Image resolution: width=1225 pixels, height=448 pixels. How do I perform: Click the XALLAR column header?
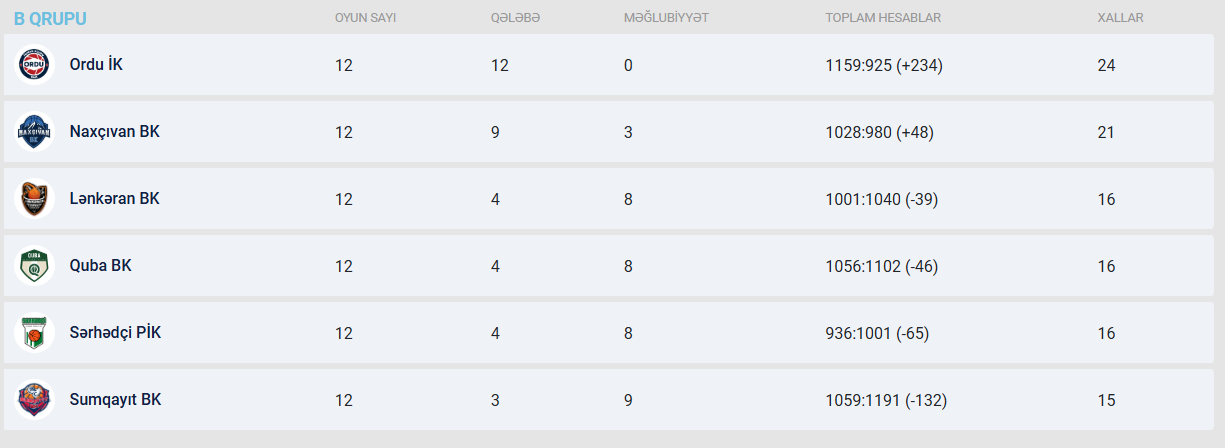click(1120, 18)
